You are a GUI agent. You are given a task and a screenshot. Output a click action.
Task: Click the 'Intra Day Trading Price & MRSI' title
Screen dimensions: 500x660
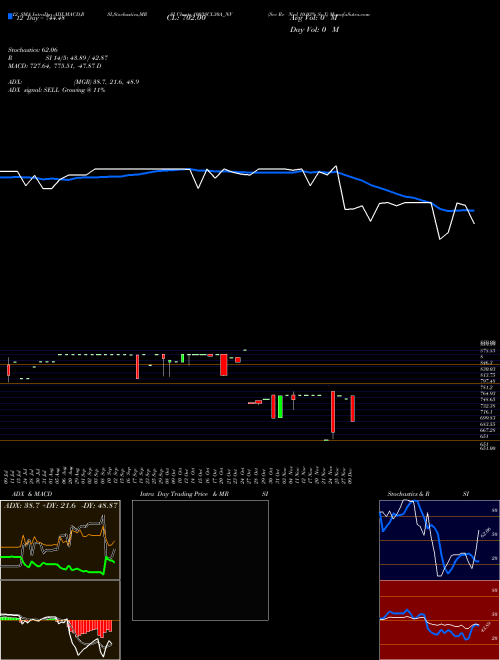[205, 494]
